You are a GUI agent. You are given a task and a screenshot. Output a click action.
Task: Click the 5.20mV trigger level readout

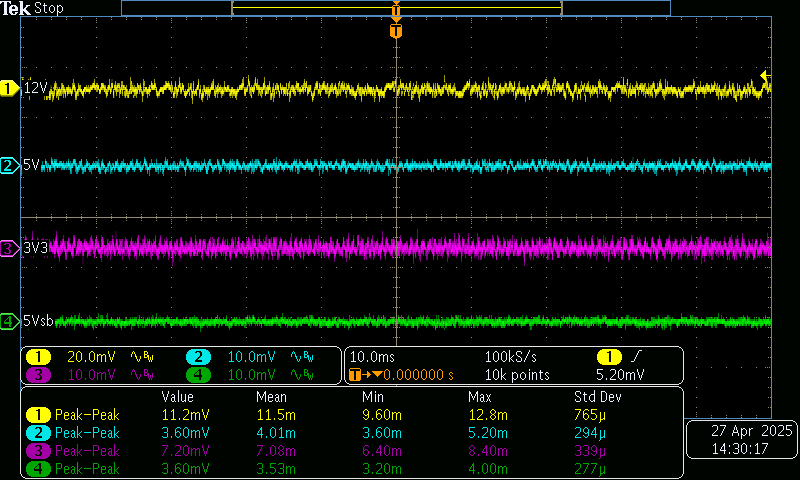(x=620, y=375)
